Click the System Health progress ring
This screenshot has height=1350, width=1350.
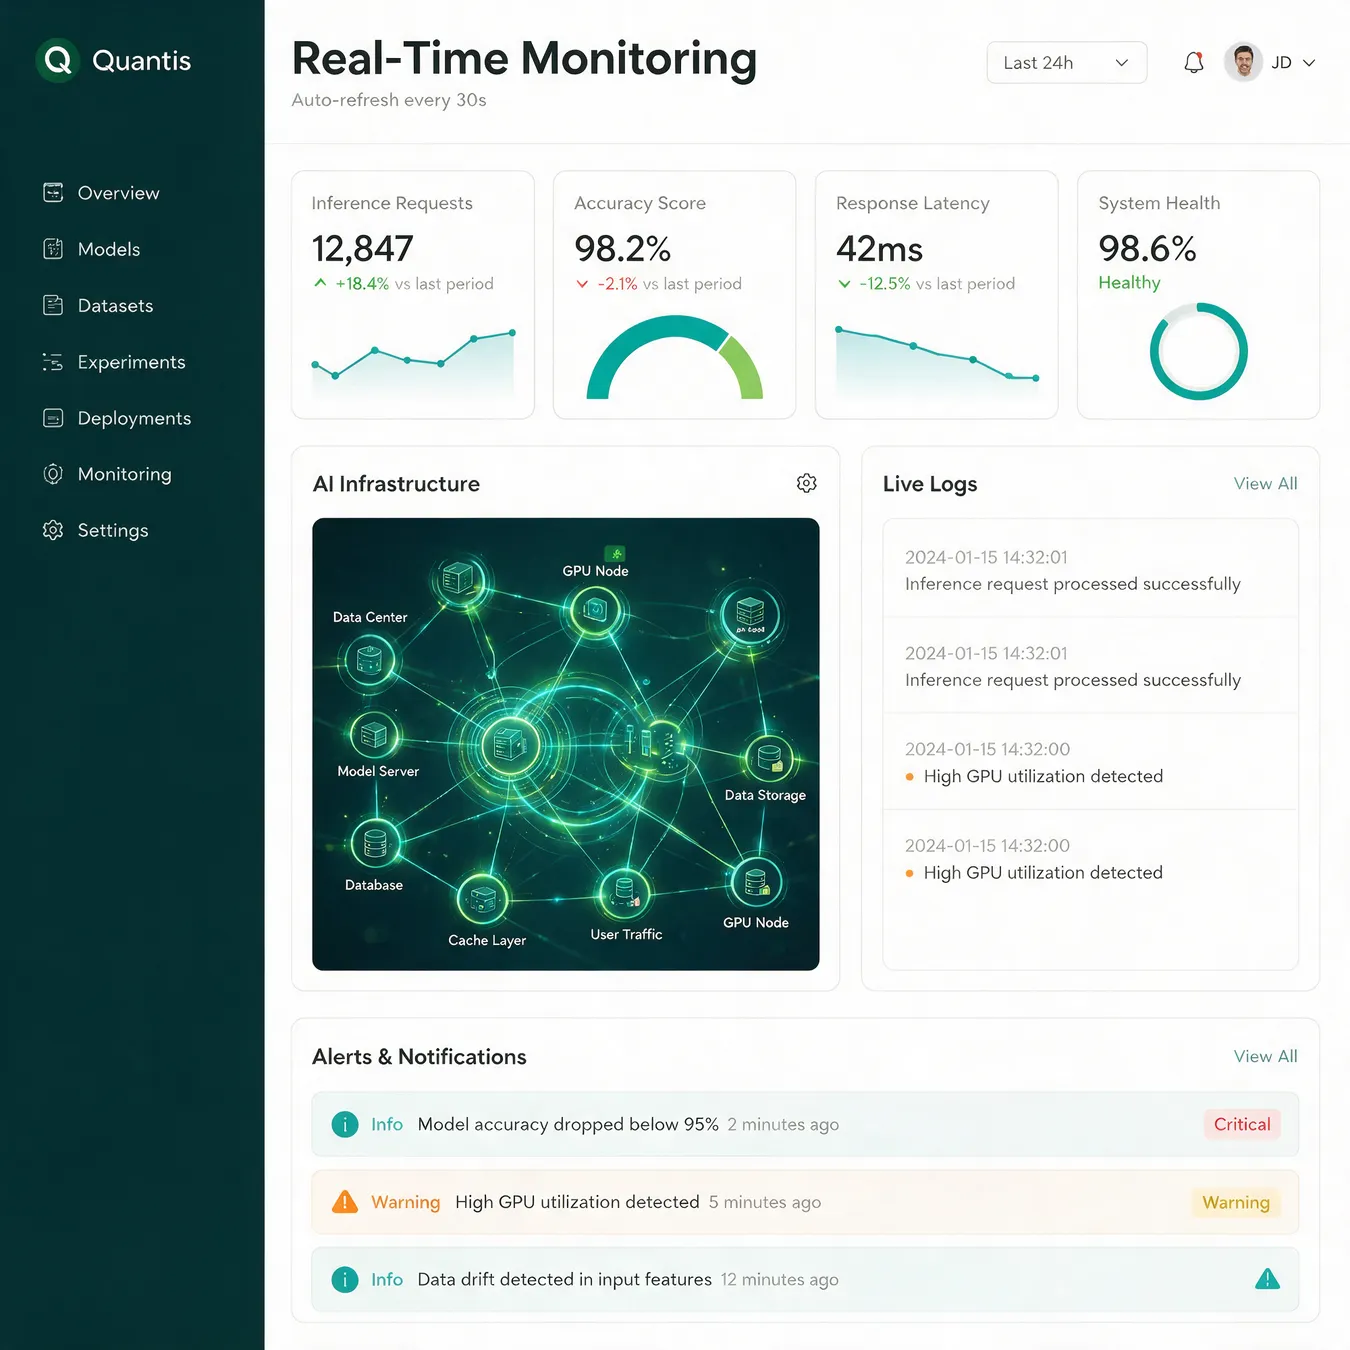point(1198,351)
